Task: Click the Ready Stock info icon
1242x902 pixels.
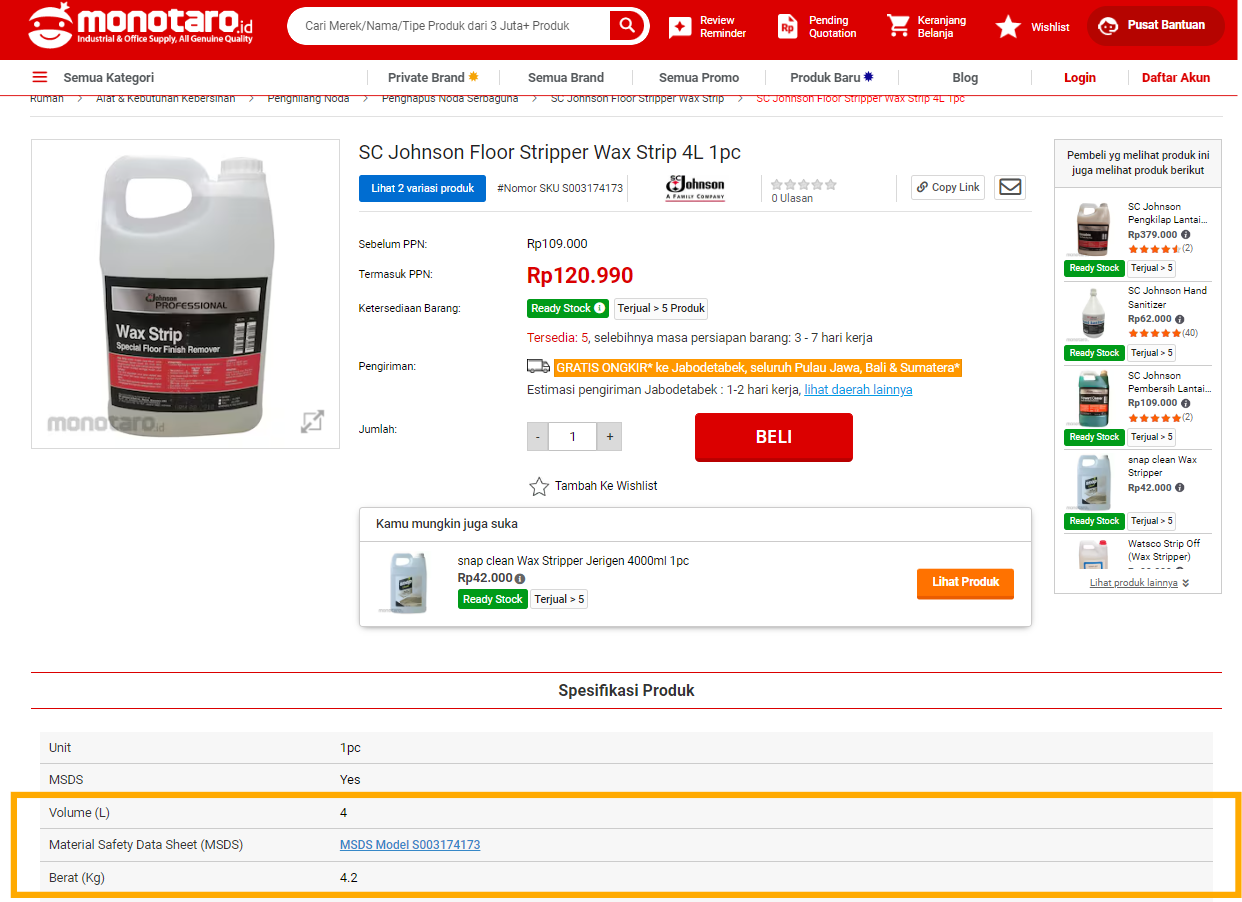Action: pos(599,308)
